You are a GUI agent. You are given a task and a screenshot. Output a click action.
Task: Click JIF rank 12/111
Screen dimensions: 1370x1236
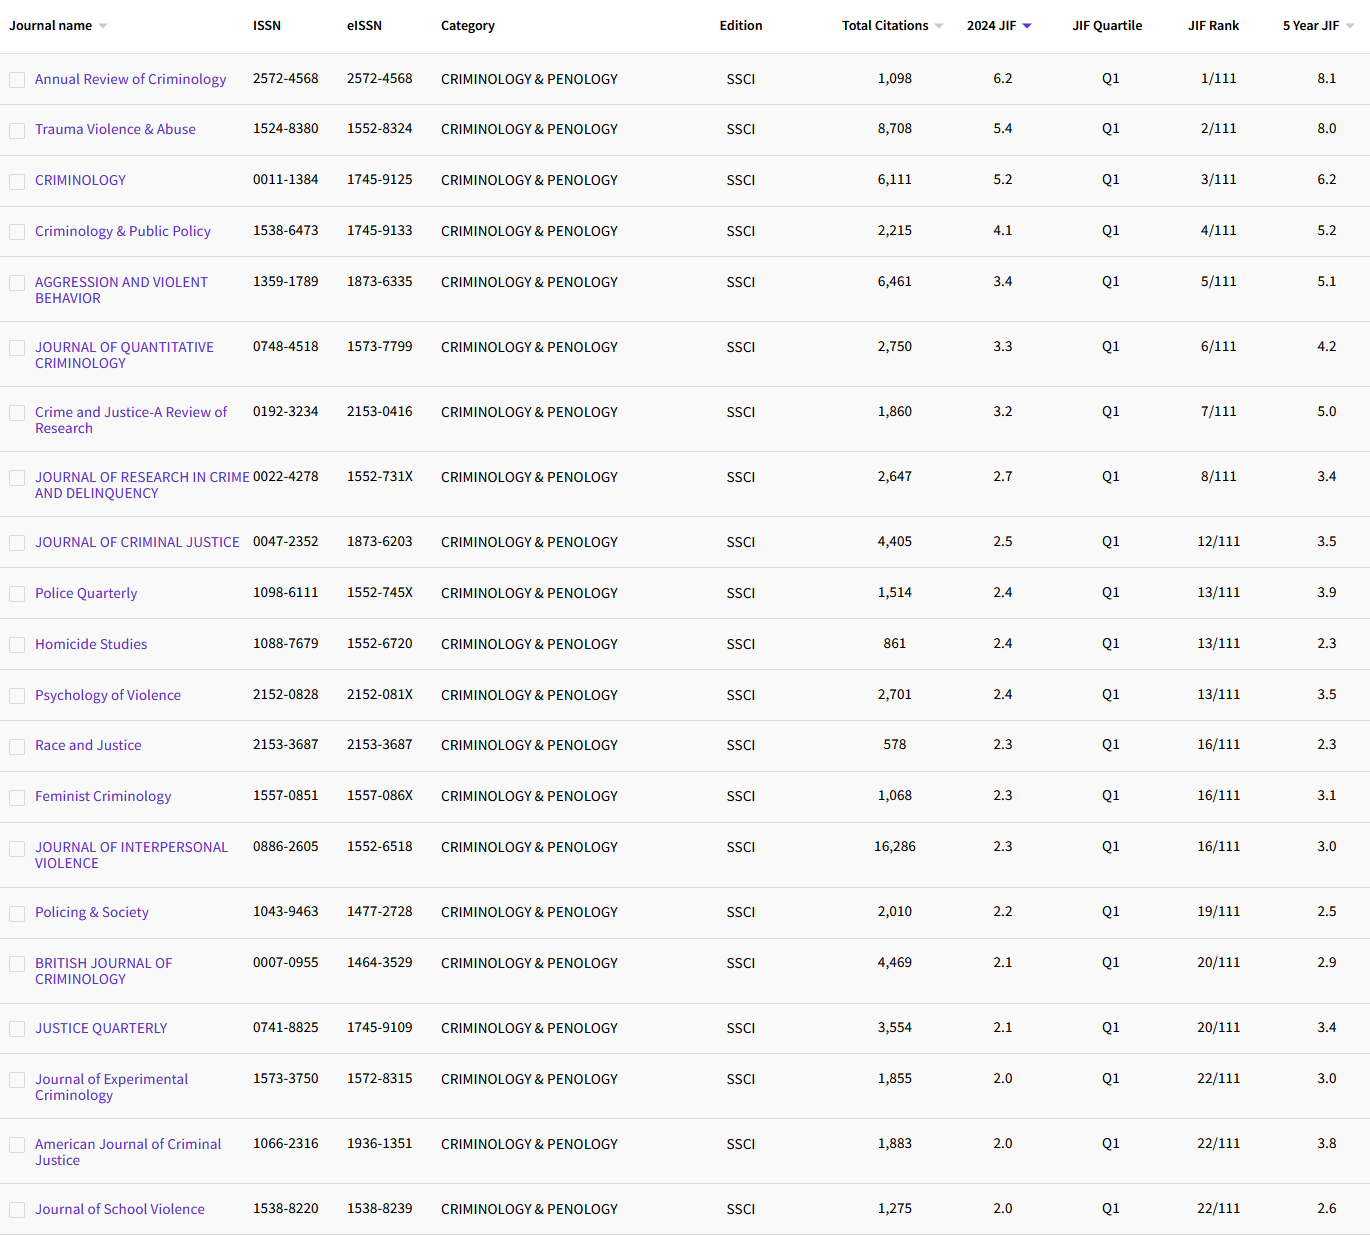click(x=1219, y=541)
